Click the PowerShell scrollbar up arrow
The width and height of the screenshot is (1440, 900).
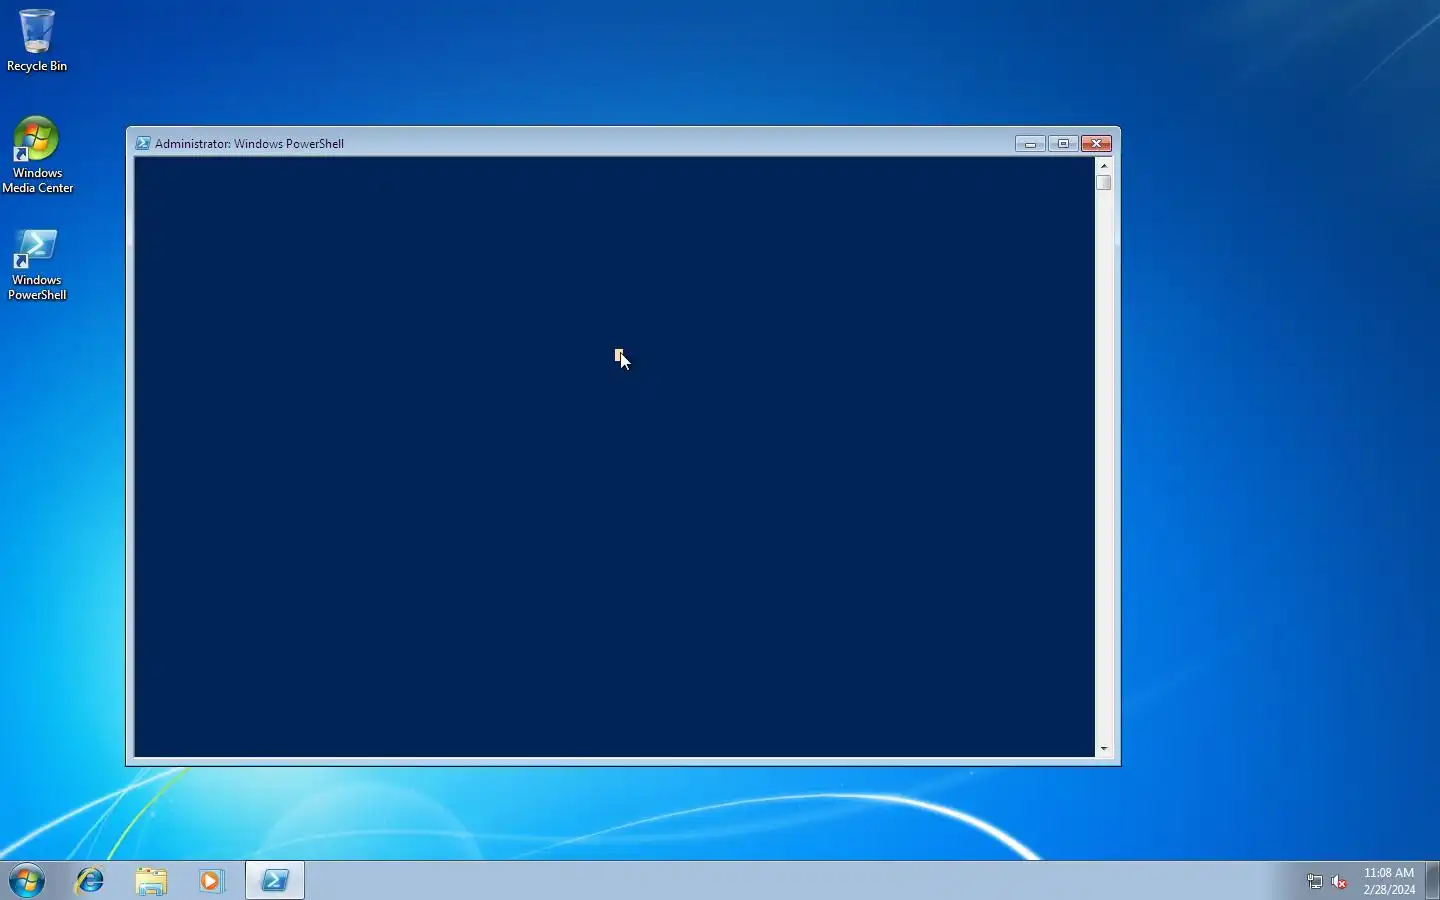pyautogui.click(x=1104, y=165)
